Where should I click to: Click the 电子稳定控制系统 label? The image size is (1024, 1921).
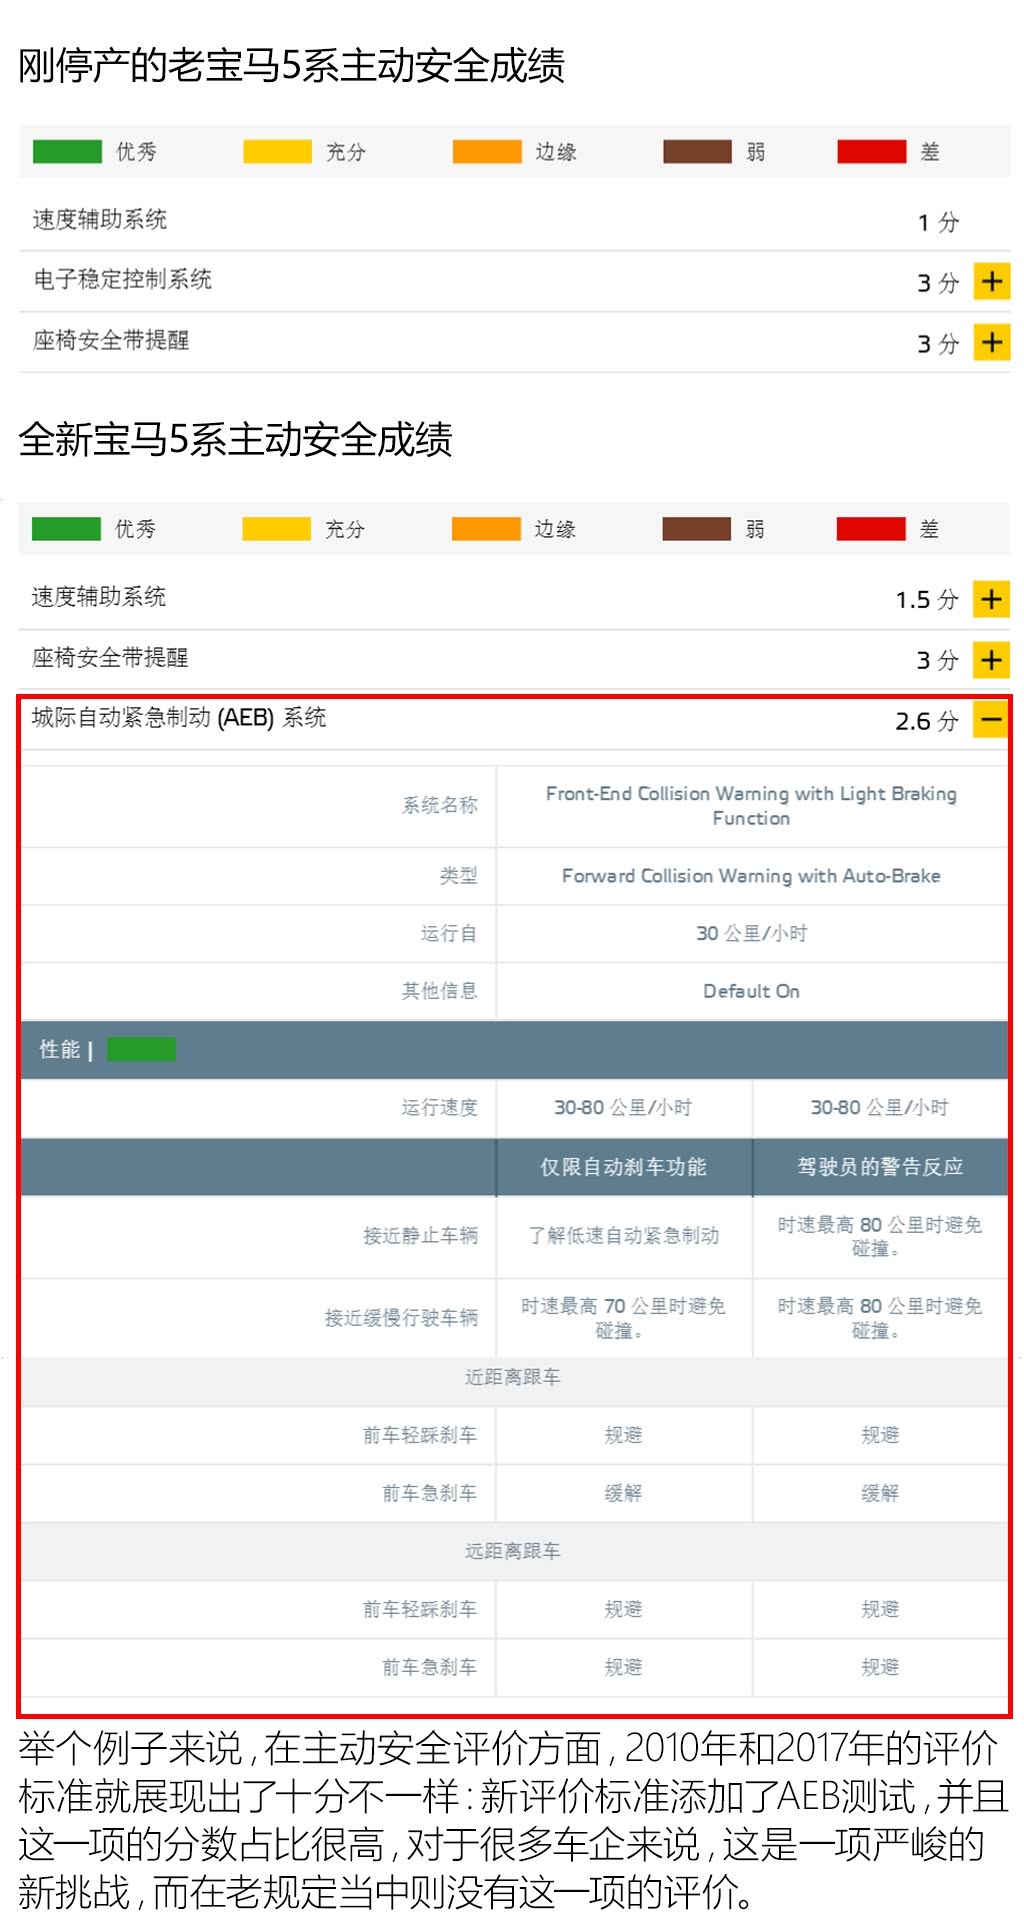tap(122, 280)
